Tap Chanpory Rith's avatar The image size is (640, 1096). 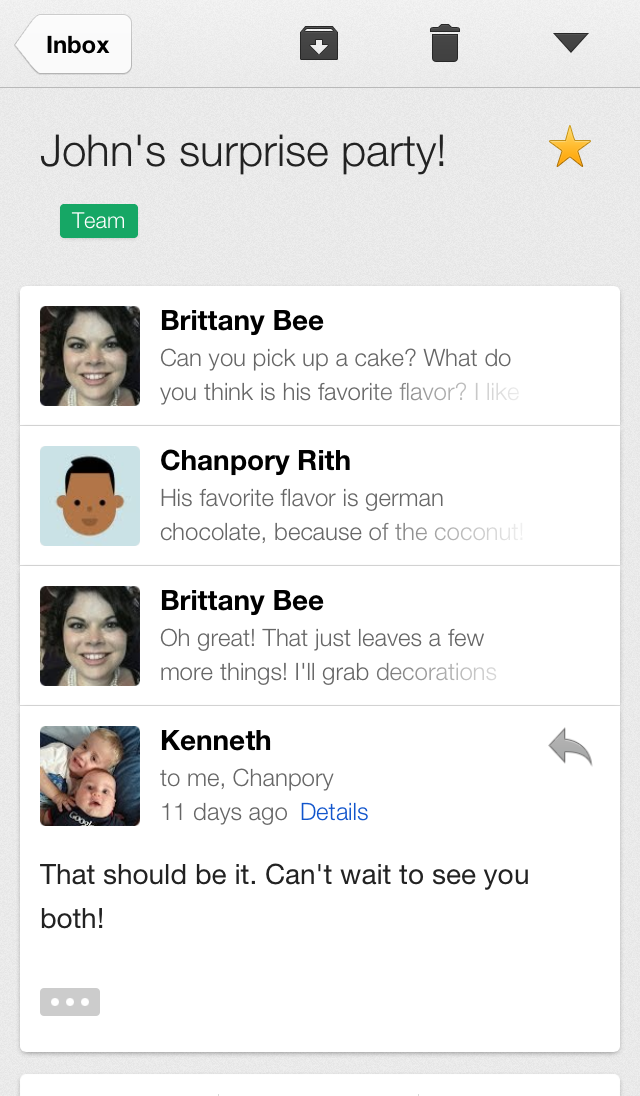pos(90,496)
